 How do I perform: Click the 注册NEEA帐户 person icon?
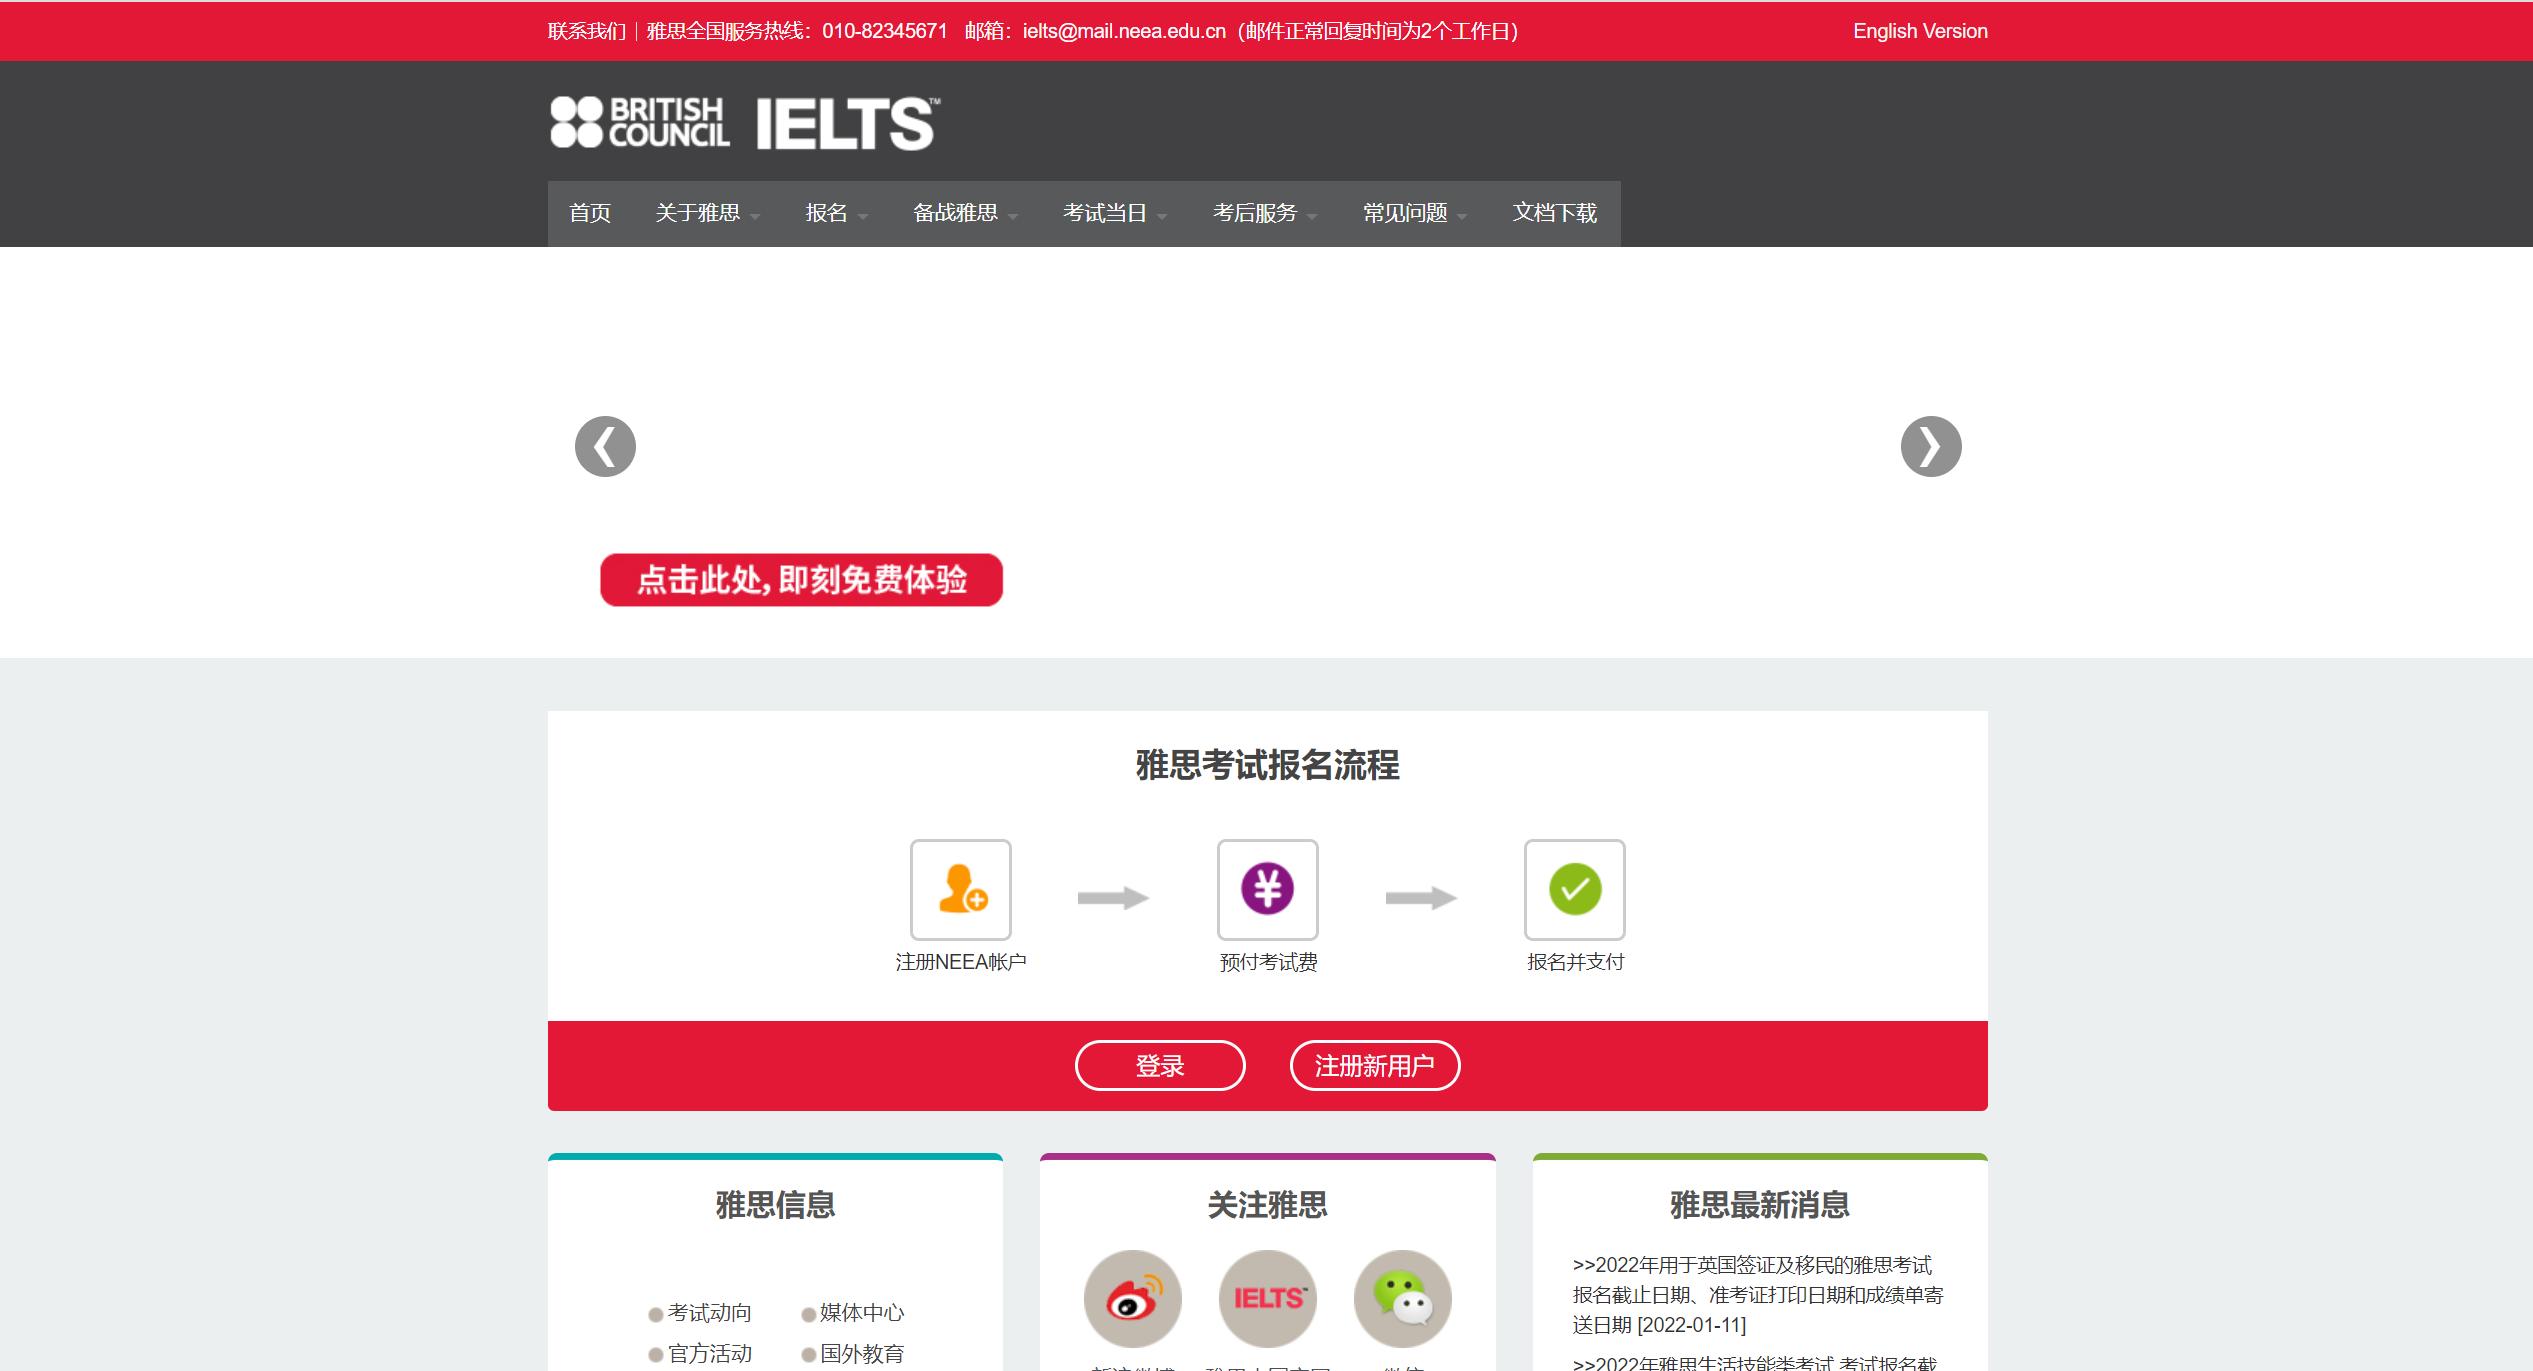click(x=960, y=891)
